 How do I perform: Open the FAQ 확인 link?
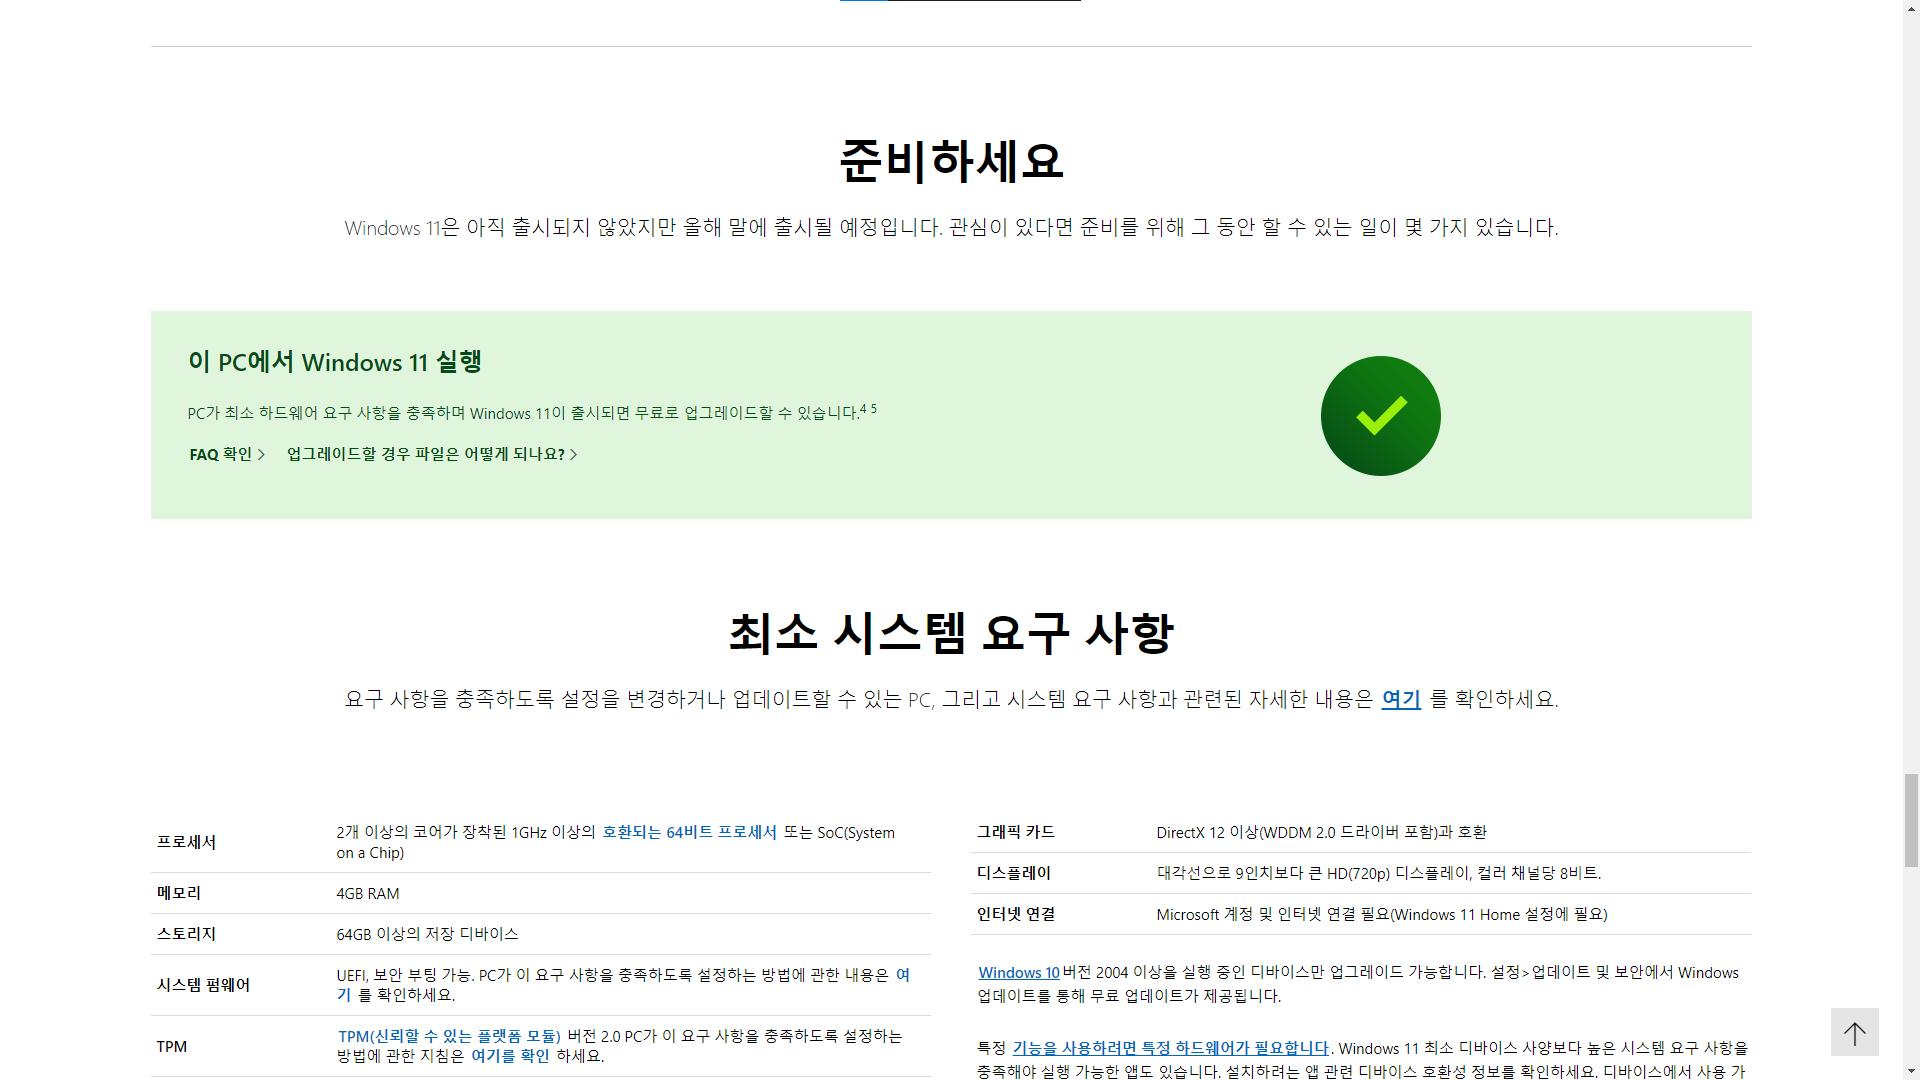[221, 455]
